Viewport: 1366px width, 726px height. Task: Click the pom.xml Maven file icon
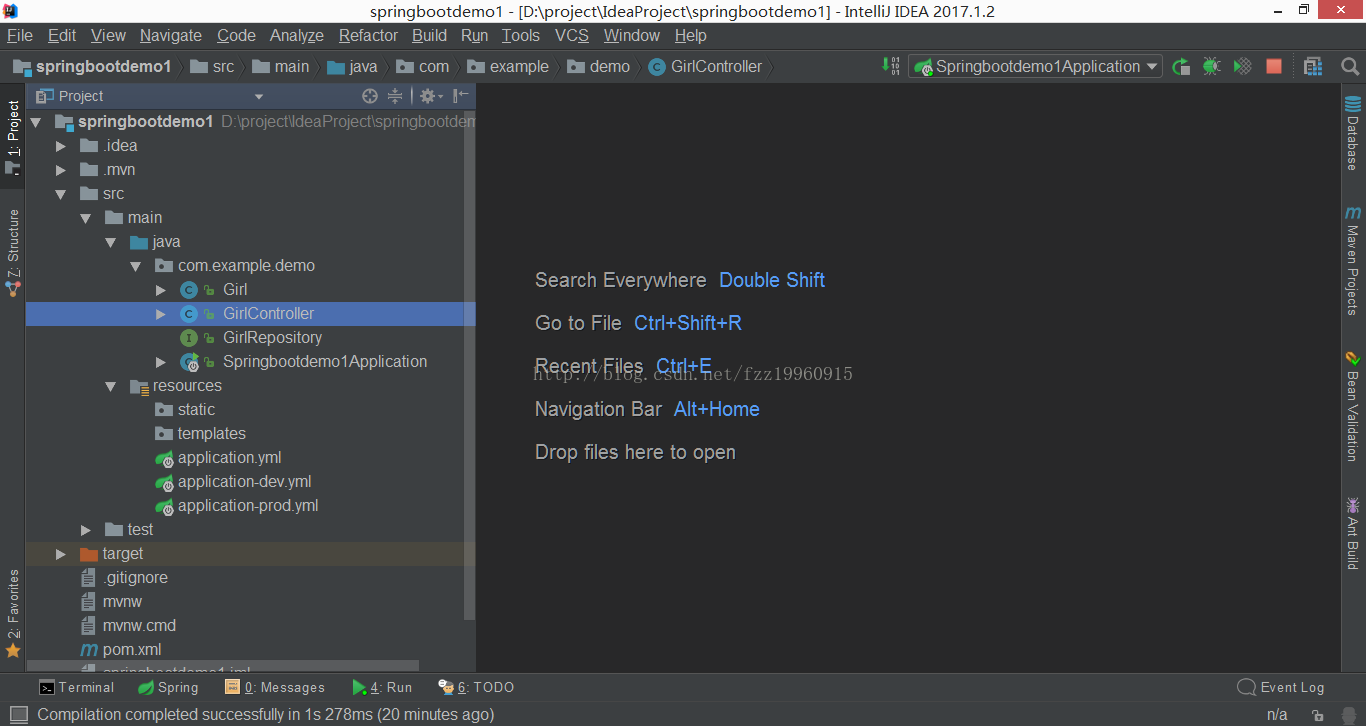[90, 650]
